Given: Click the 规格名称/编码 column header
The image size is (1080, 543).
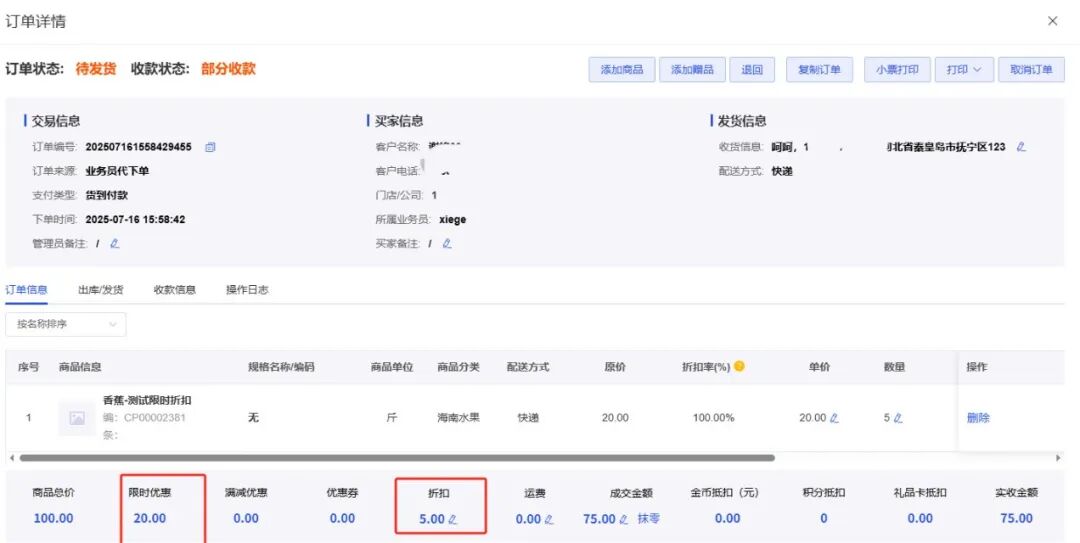Looking at the screenshot, I should click(x=281, y=367).
